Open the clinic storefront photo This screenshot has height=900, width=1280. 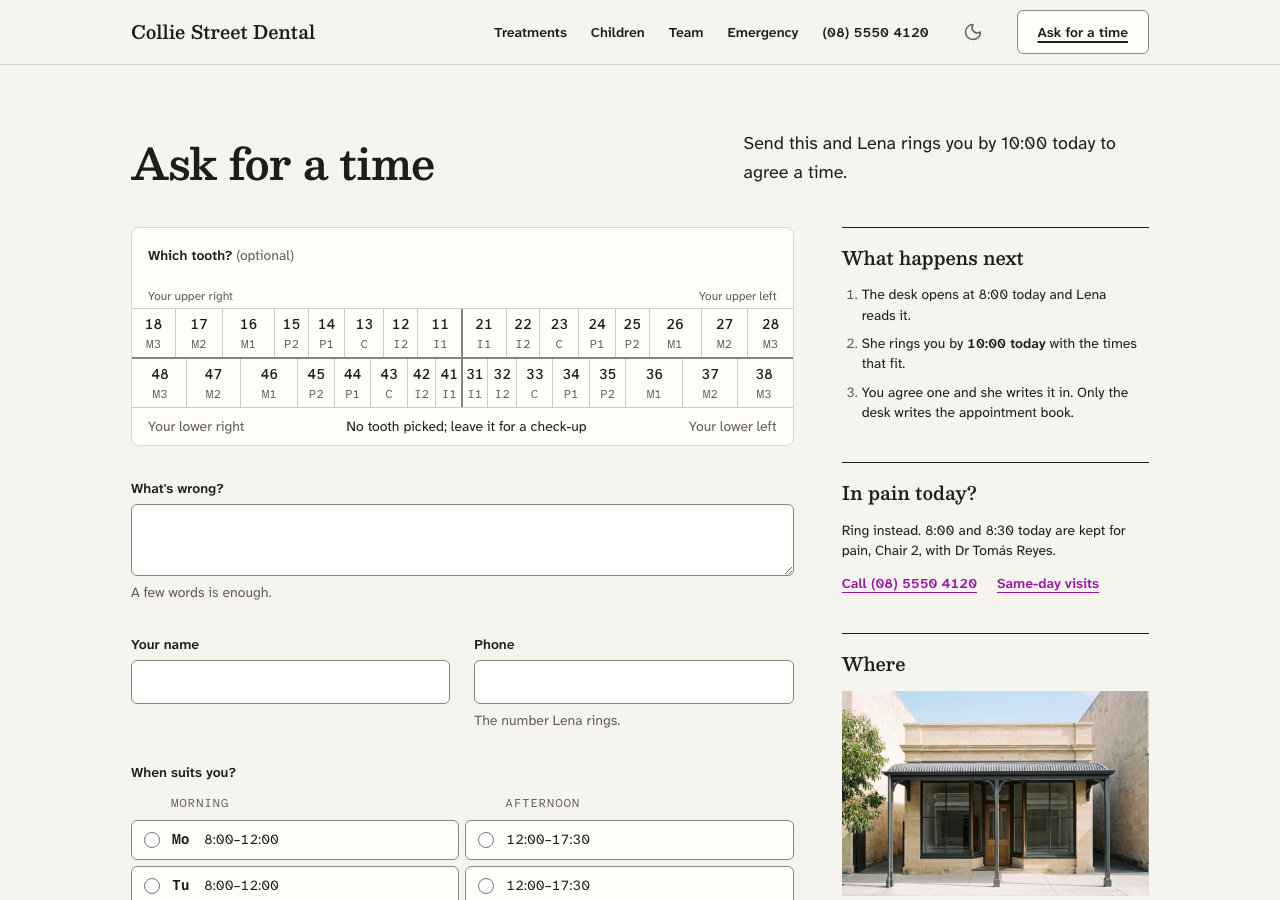[995, 794]
